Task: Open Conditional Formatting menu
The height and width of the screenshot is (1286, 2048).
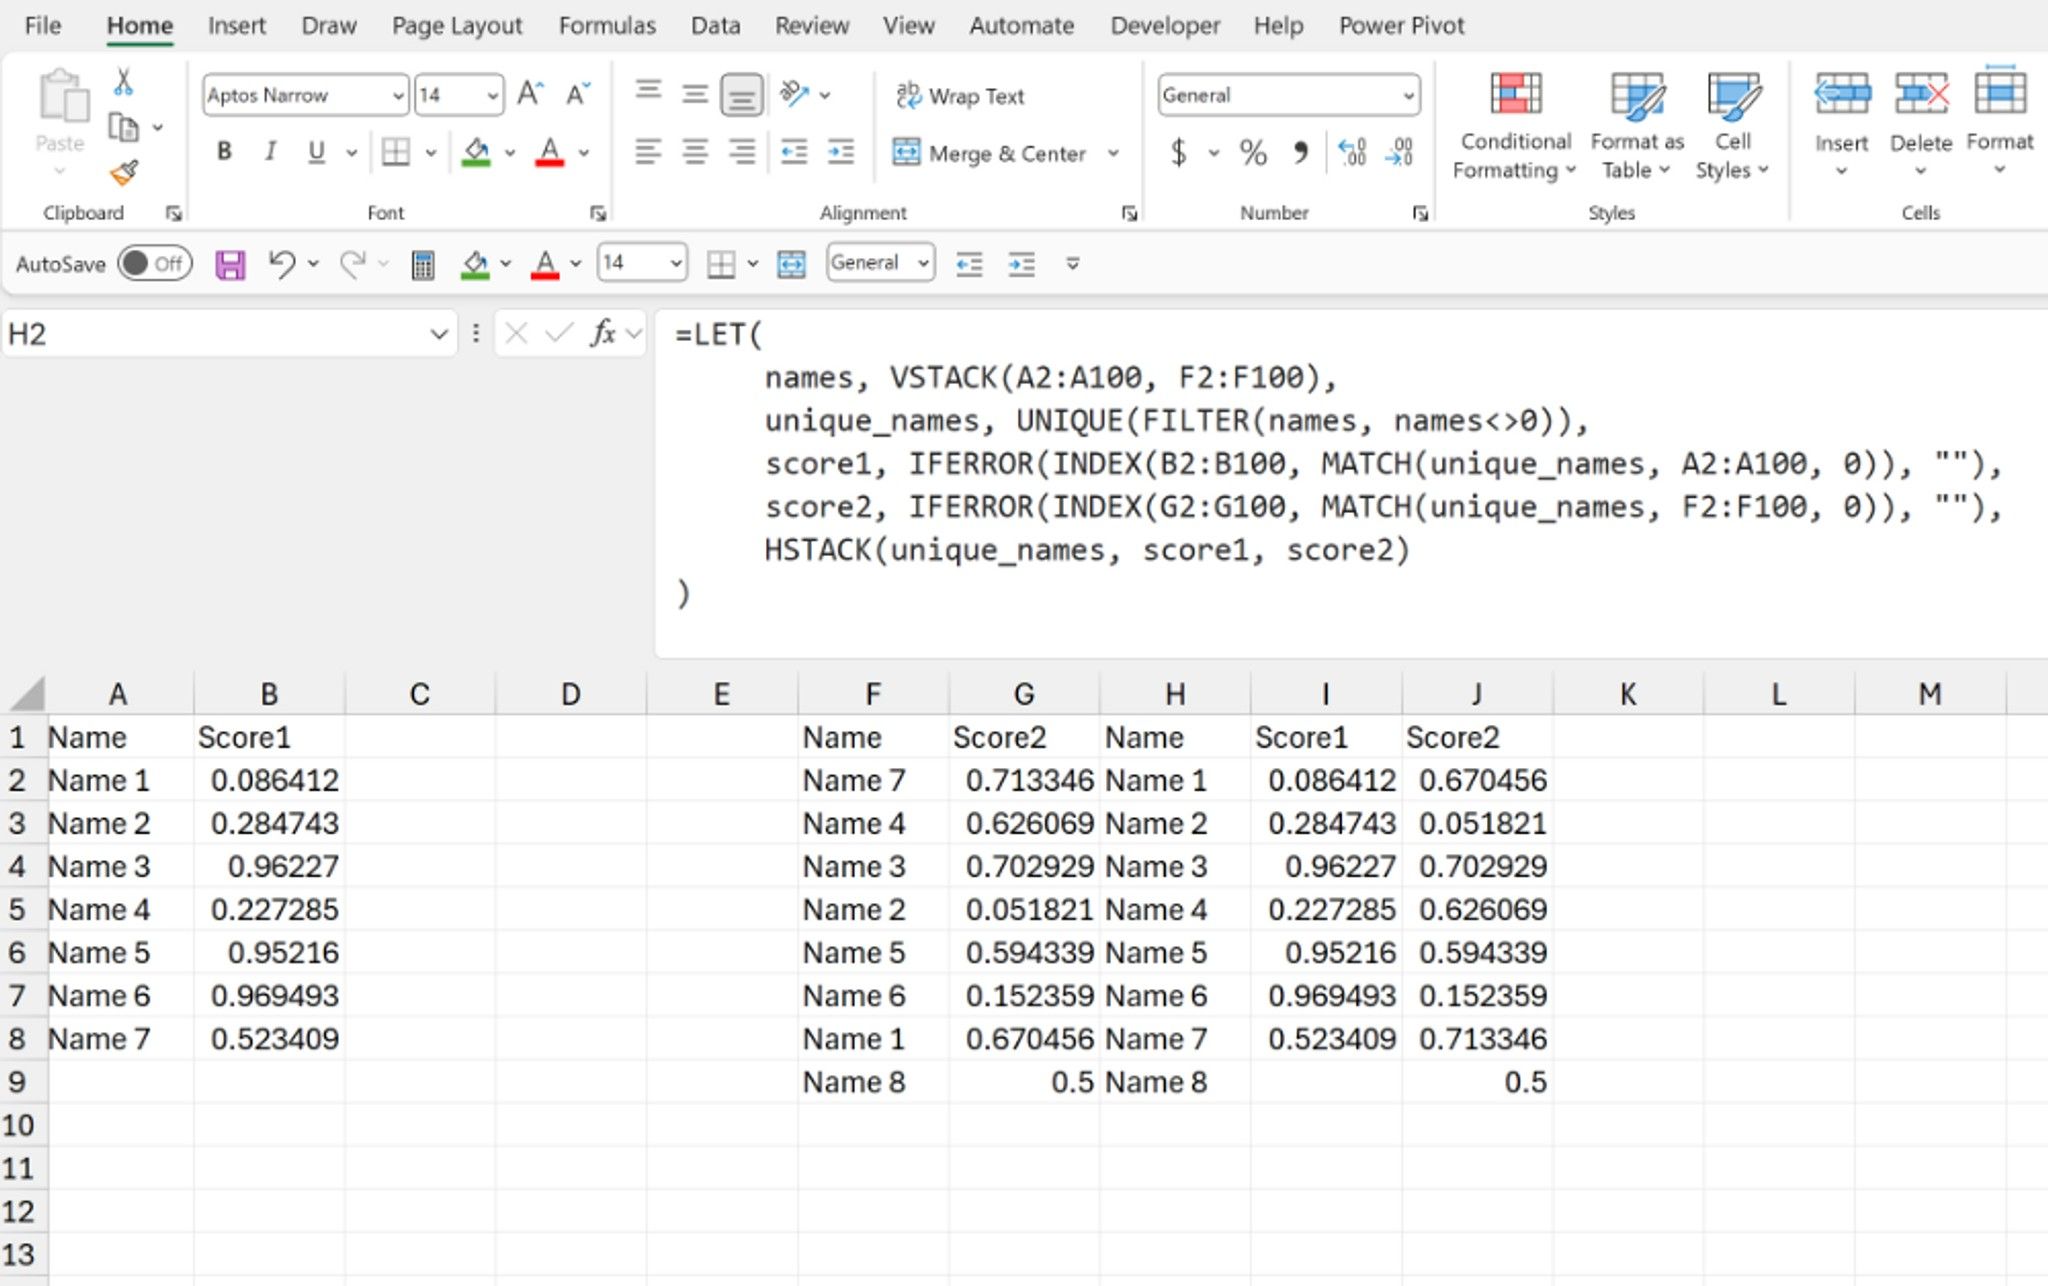Action: coord(1514,126)
